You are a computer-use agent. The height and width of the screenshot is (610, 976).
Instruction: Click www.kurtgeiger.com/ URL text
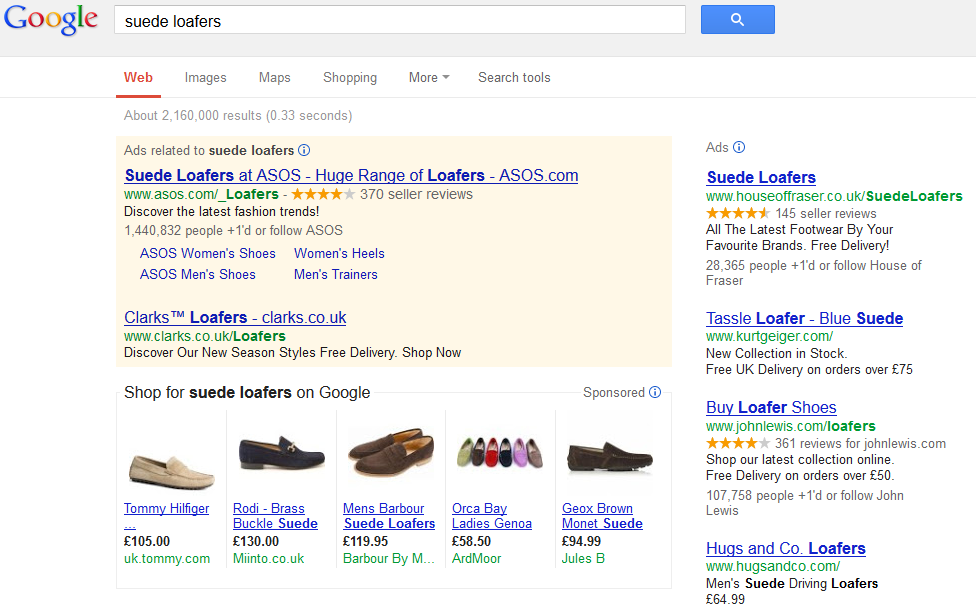[769, 337]
